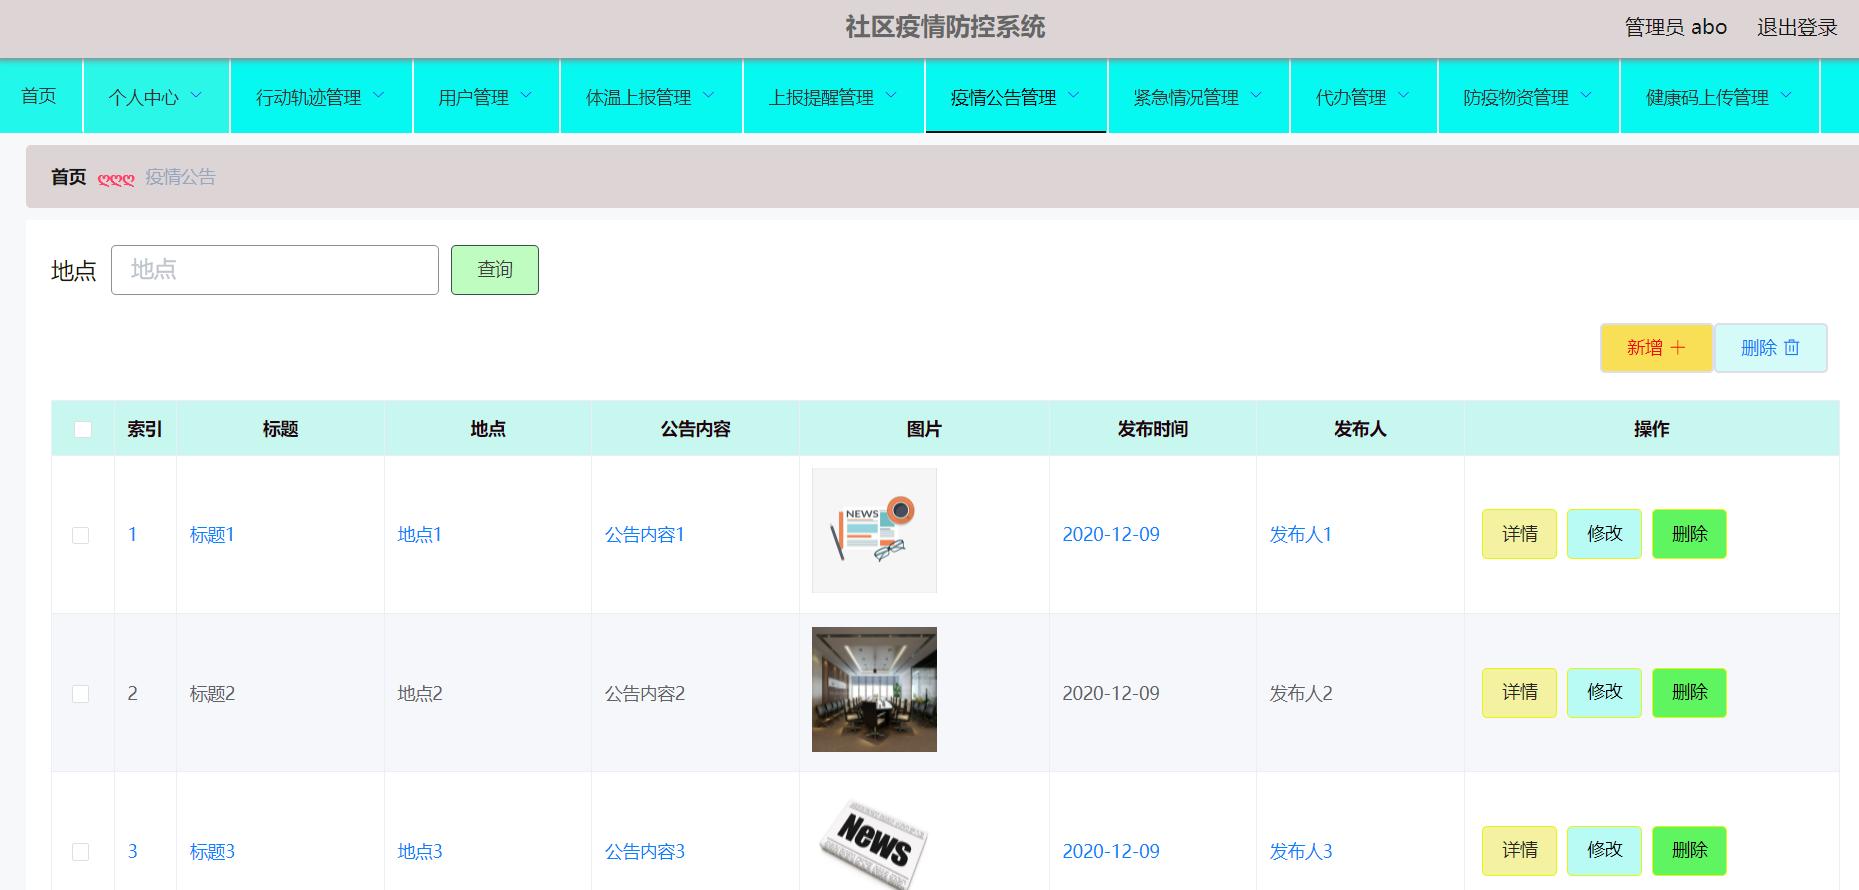Open the 行动轨迹管理 menu
1859x890 pixels.
(321, 96)
